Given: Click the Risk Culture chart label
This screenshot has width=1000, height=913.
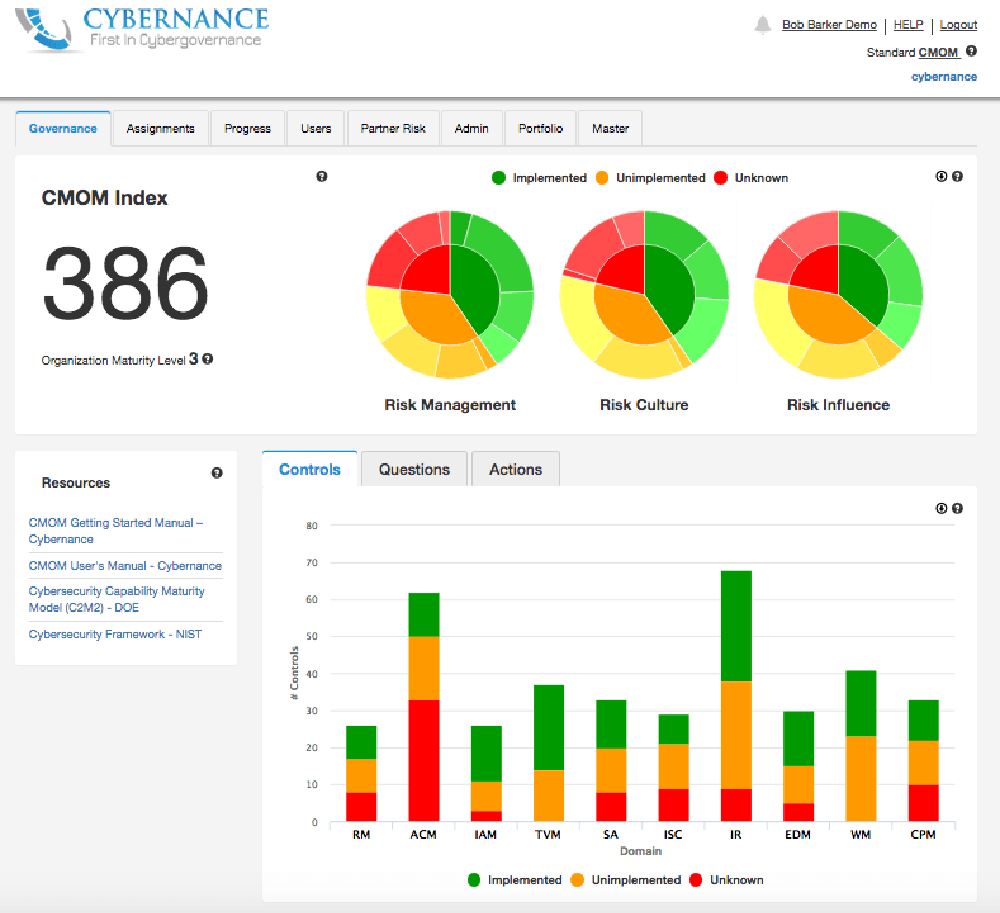Looking at the screenshot, I should 644,405.
